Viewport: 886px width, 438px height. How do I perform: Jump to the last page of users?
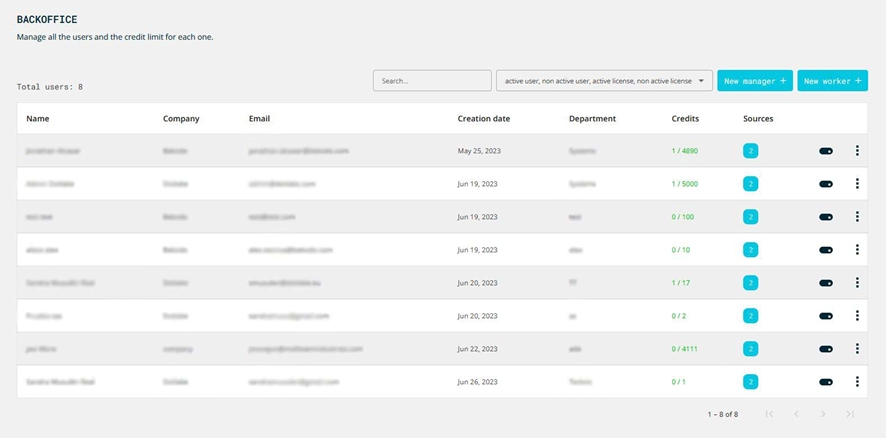pyautogui.click(x=850, y=414)
